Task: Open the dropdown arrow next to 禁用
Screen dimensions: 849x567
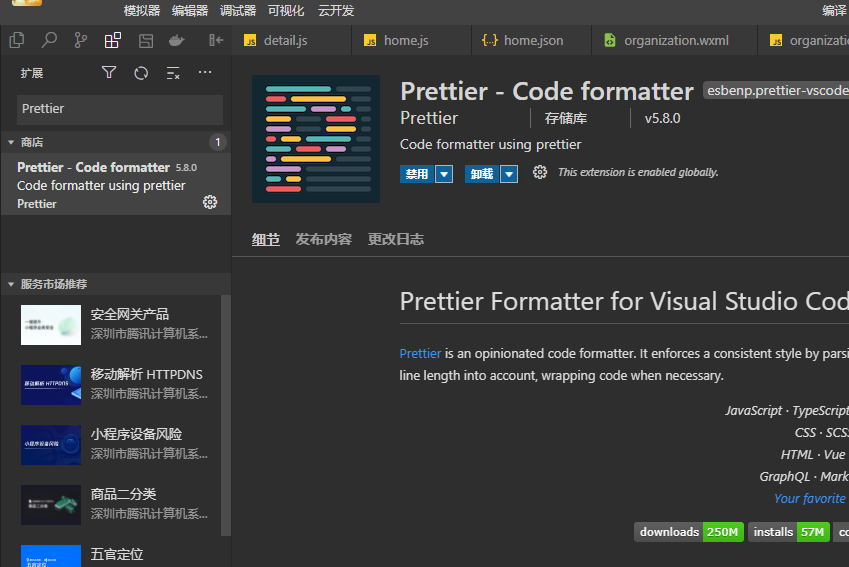Action: (x=444, y=174)
